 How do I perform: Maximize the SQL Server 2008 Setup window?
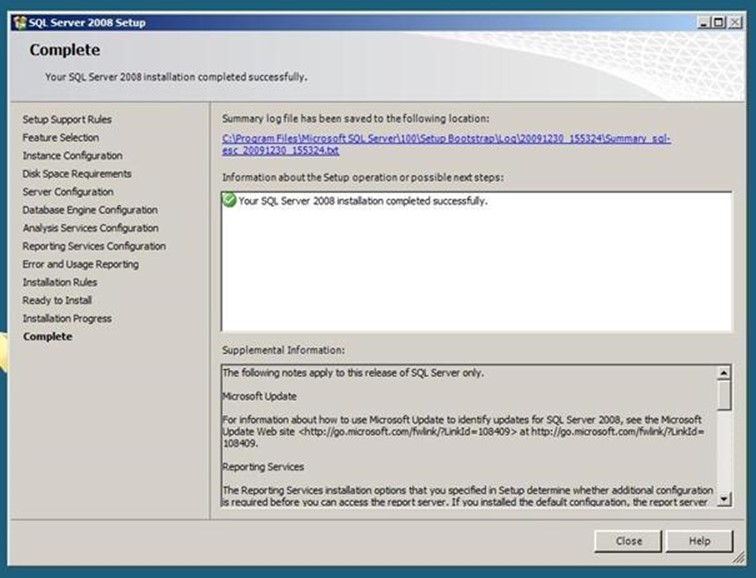tap(718, 23)
